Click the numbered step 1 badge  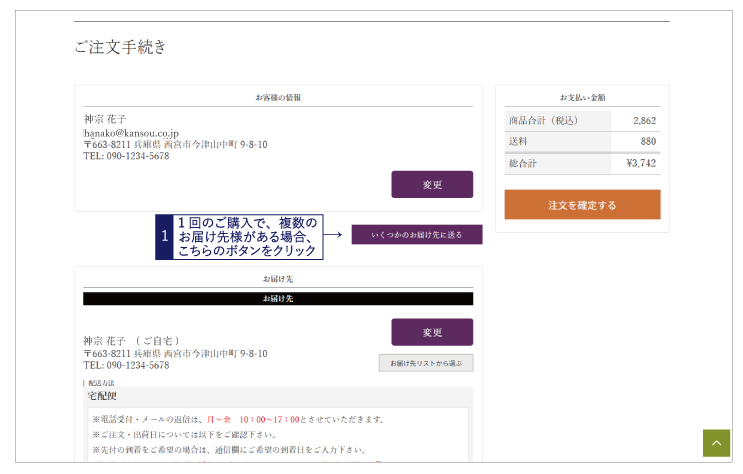click(x=164, y=236)
